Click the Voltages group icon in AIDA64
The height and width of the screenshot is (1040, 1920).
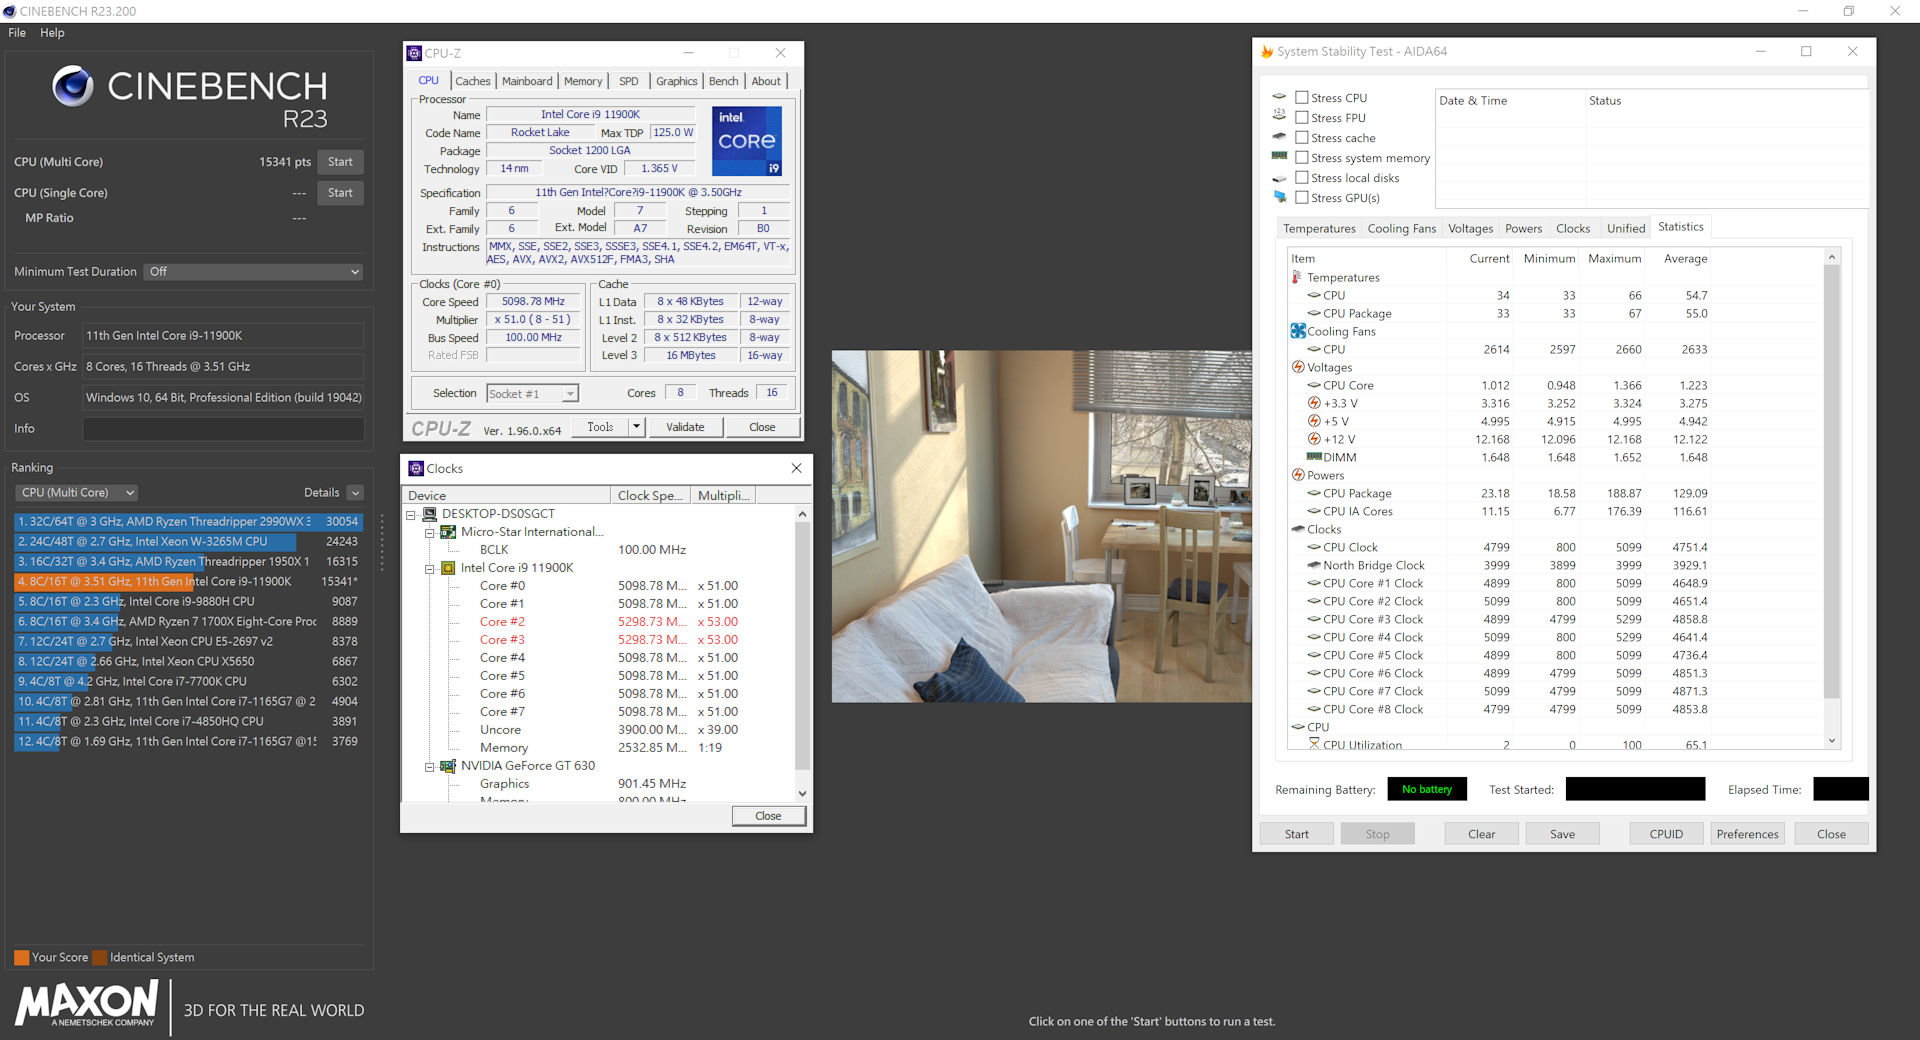(x=1298, y=367)
